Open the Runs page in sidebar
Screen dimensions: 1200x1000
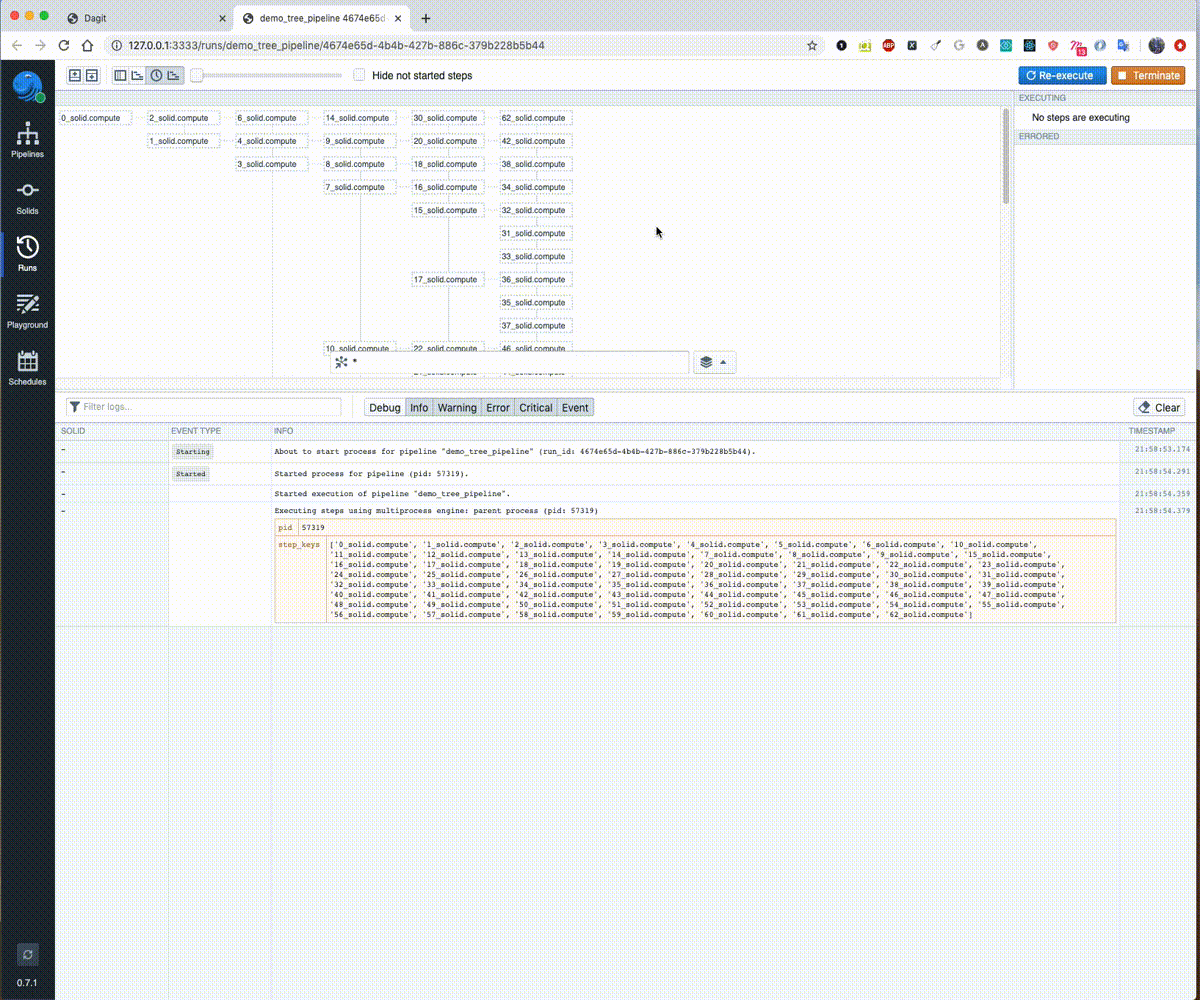tap(27, 254)
